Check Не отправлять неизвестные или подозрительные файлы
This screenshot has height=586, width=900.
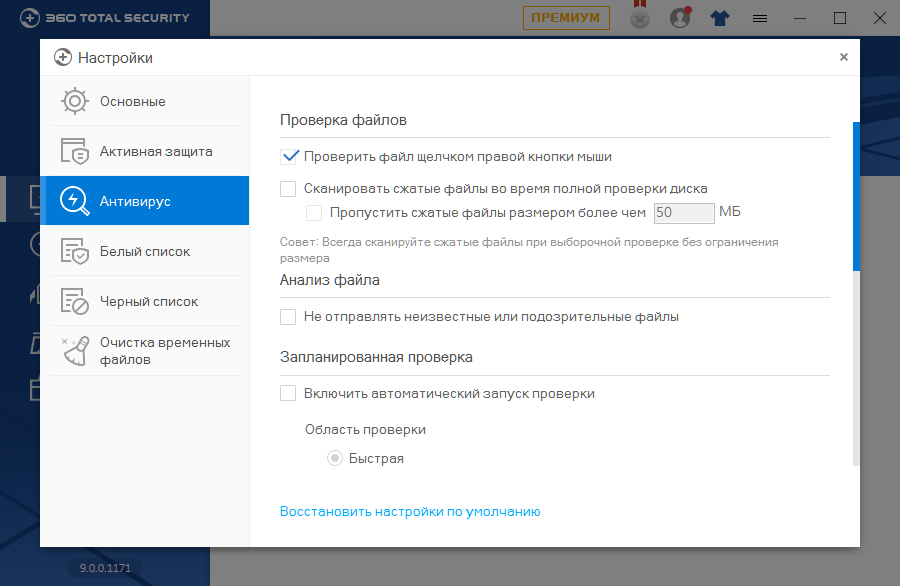[288, 317]
